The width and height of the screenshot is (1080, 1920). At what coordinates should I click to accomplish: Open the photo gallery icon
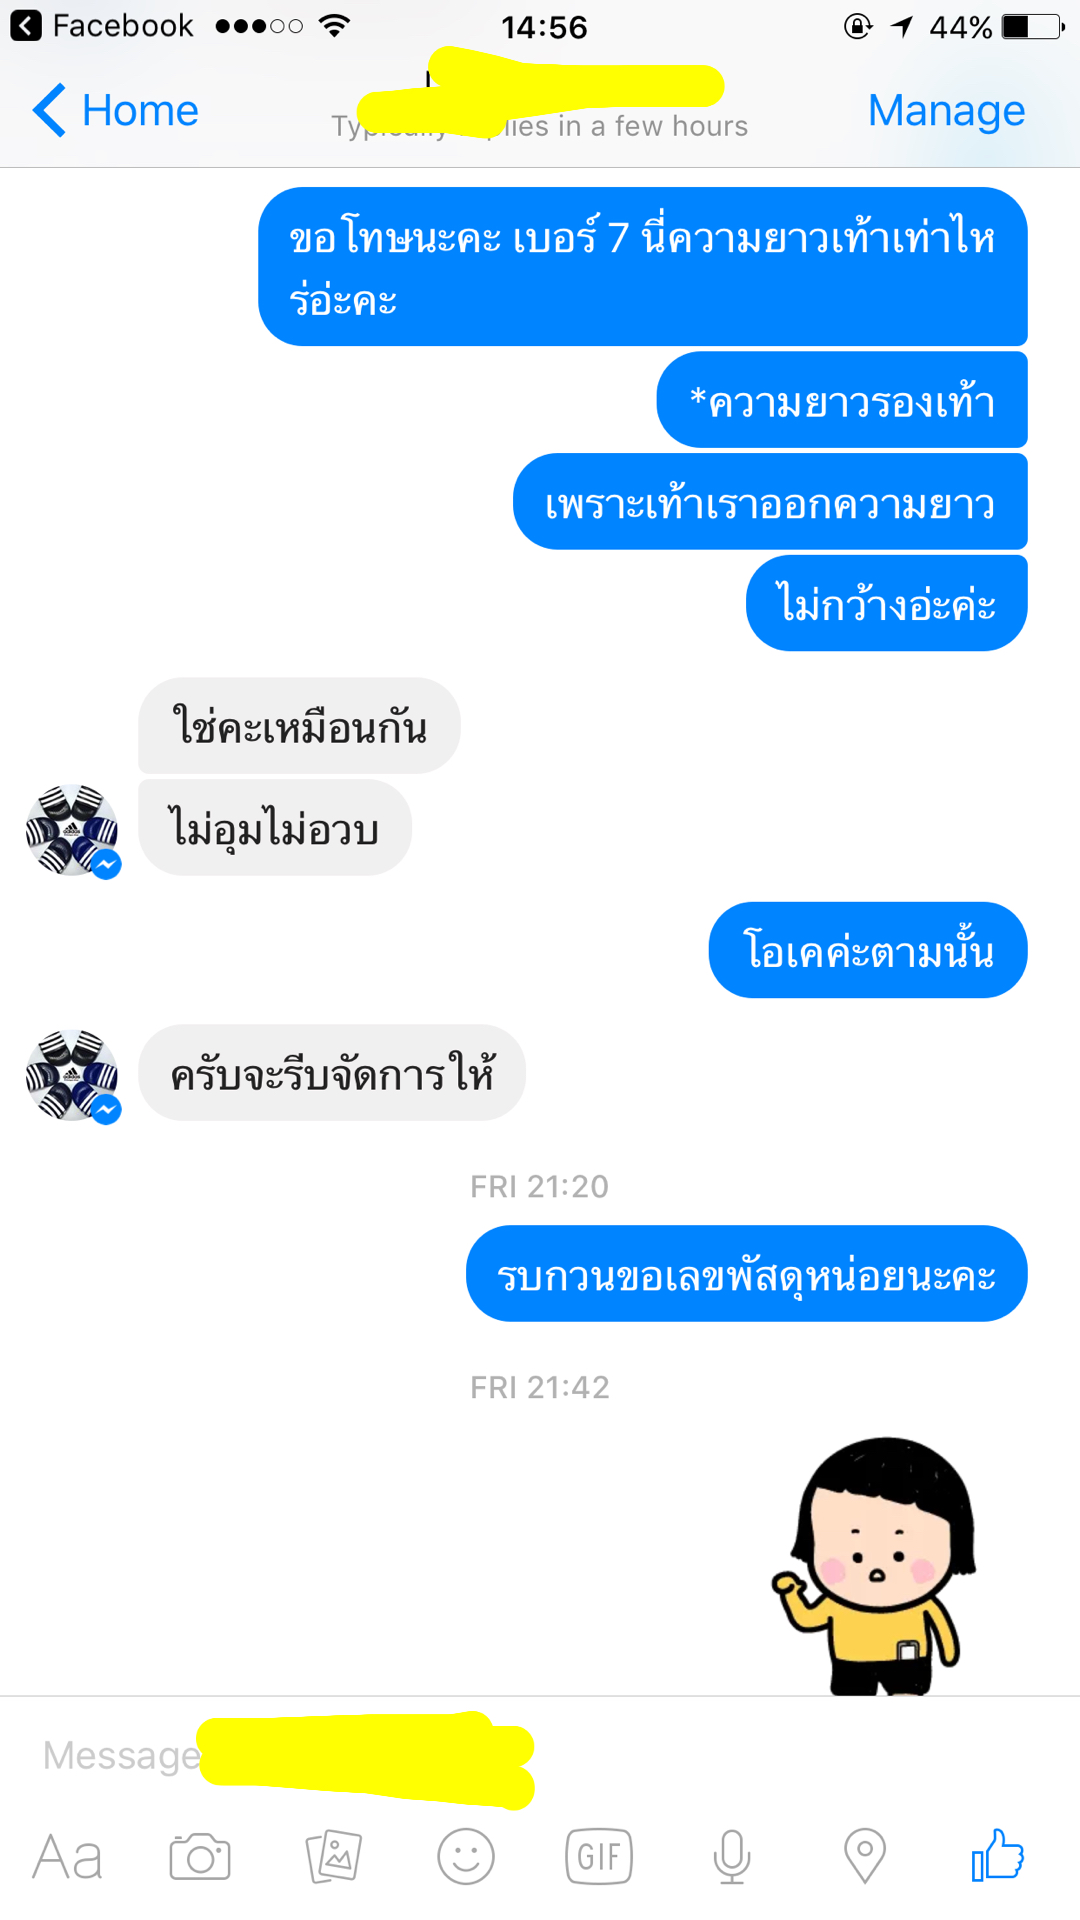click(333, 1857)
